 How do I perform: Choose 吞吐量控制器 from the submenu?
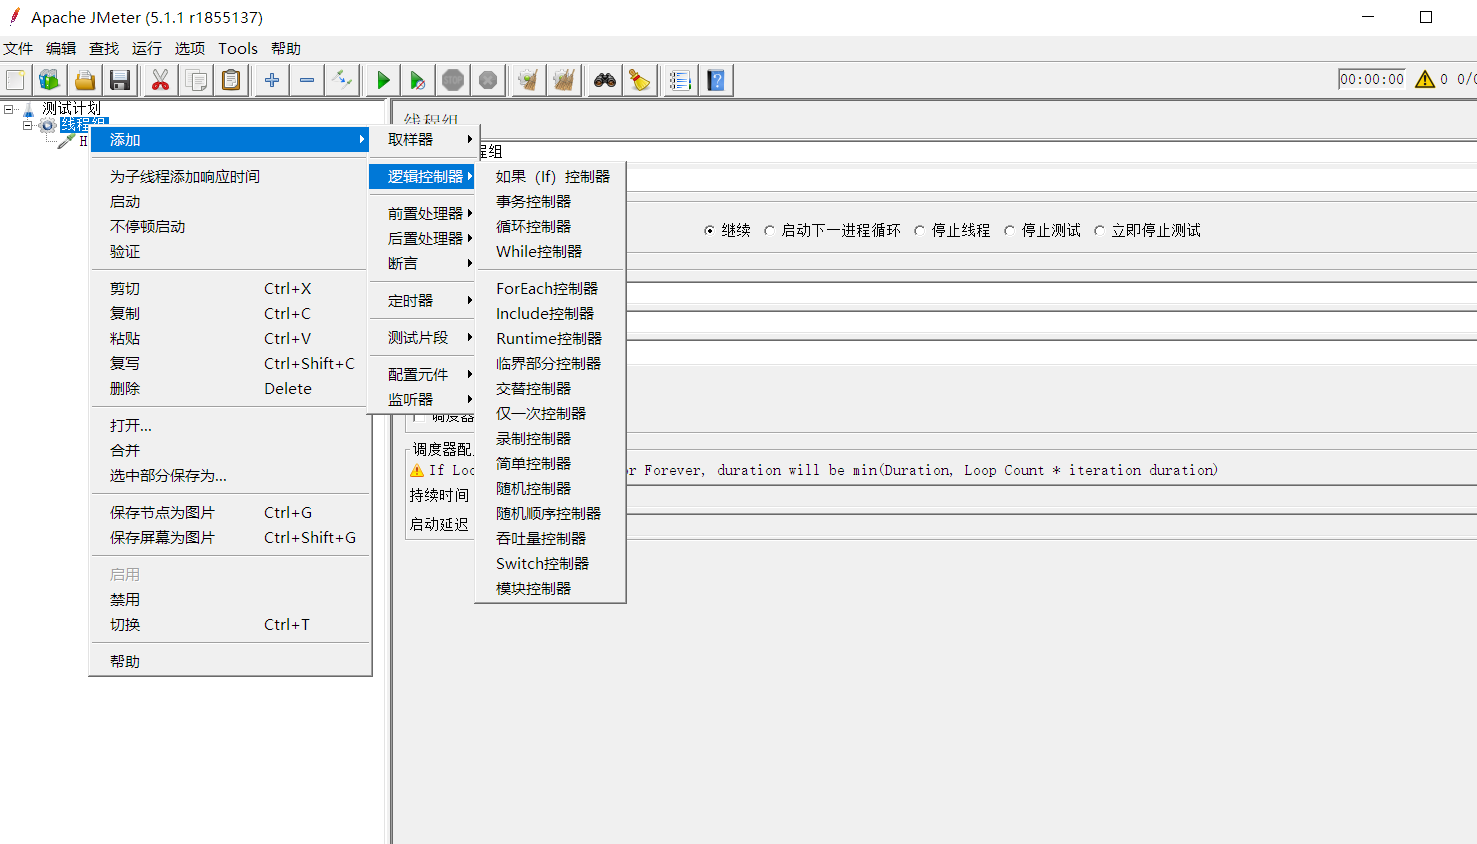(x=551, y=538)
